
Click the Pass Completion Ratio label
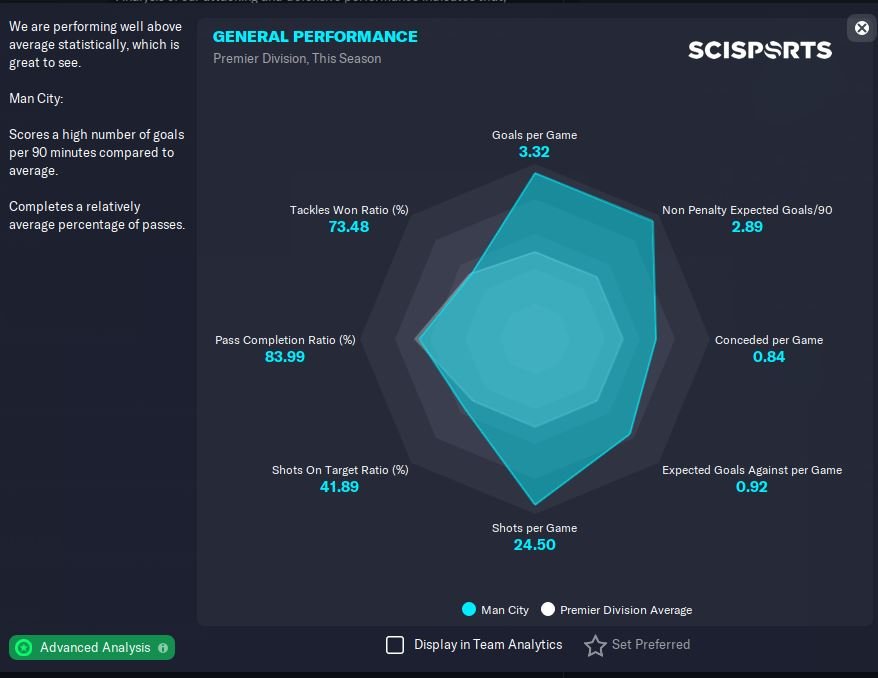pos(285,340)
